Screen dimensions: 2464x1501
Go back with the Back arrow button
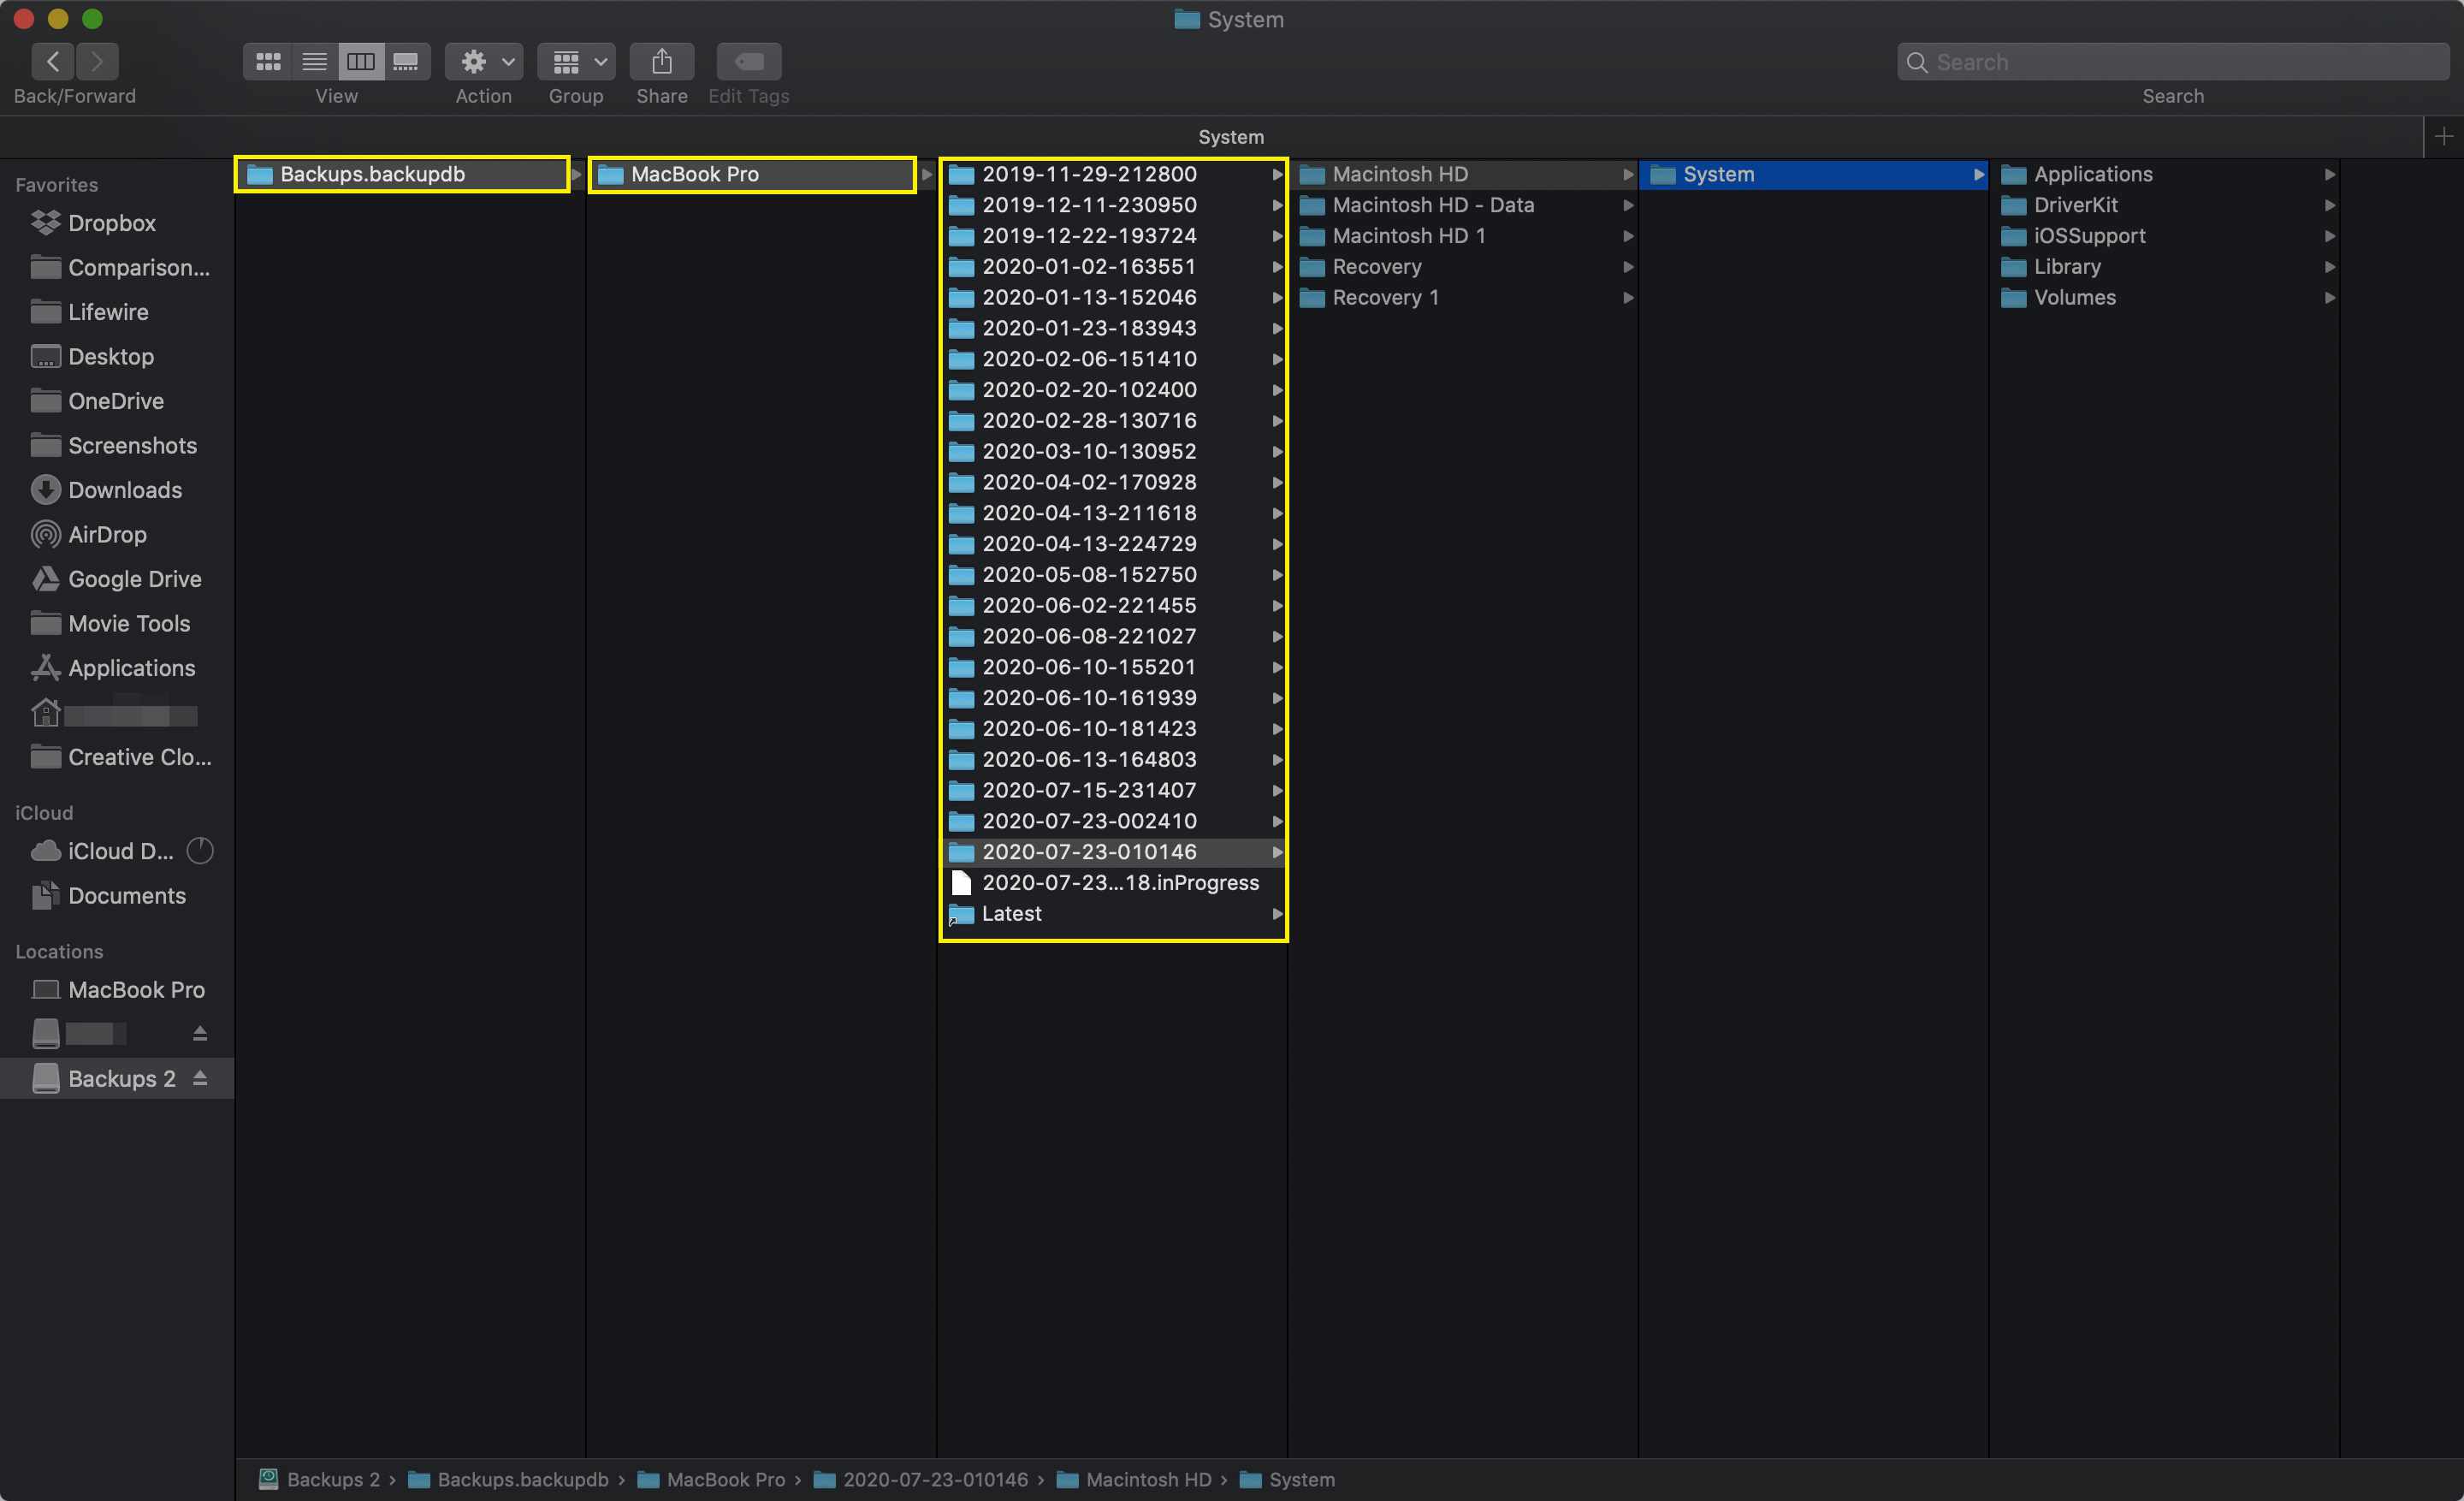point(53,61)
